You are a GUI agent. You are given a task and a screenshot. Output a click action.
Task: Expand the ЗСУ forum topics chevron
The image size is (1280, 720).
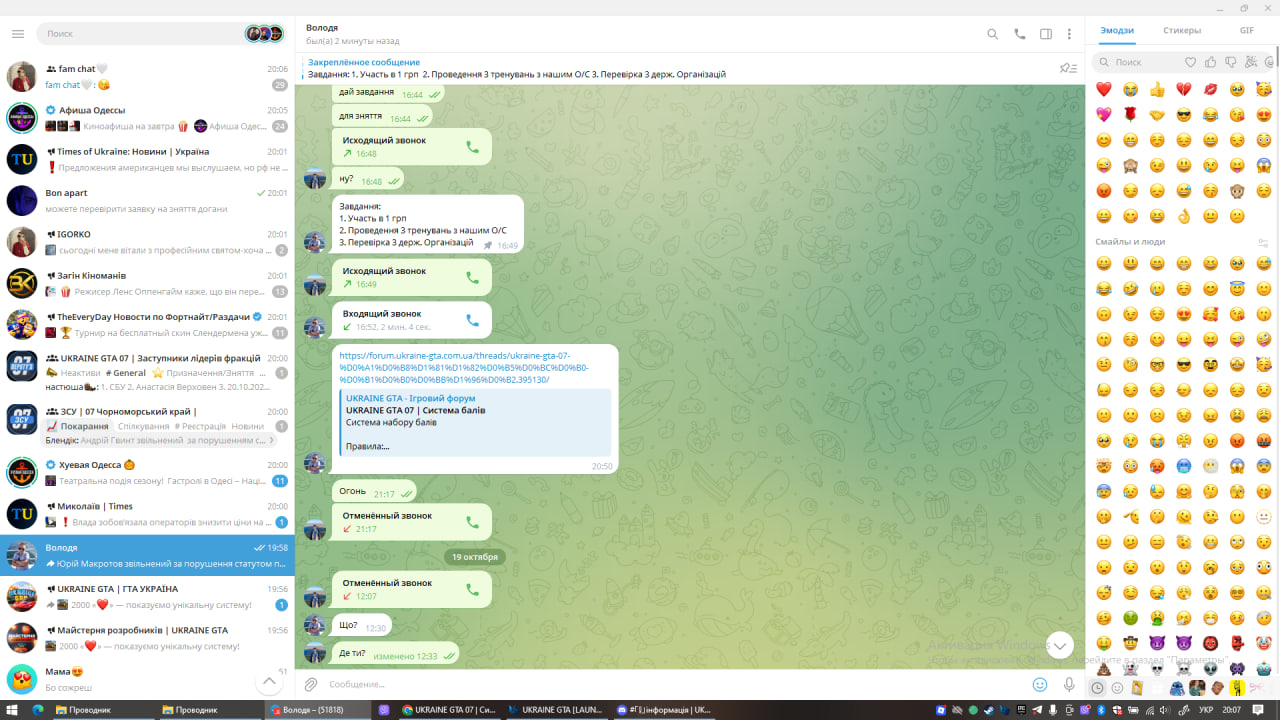click(x=271, y=440)
